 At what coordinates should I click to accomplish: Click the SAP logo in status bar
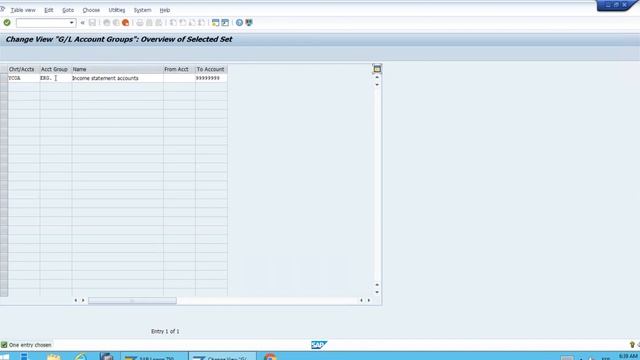[x=319, y=345]
